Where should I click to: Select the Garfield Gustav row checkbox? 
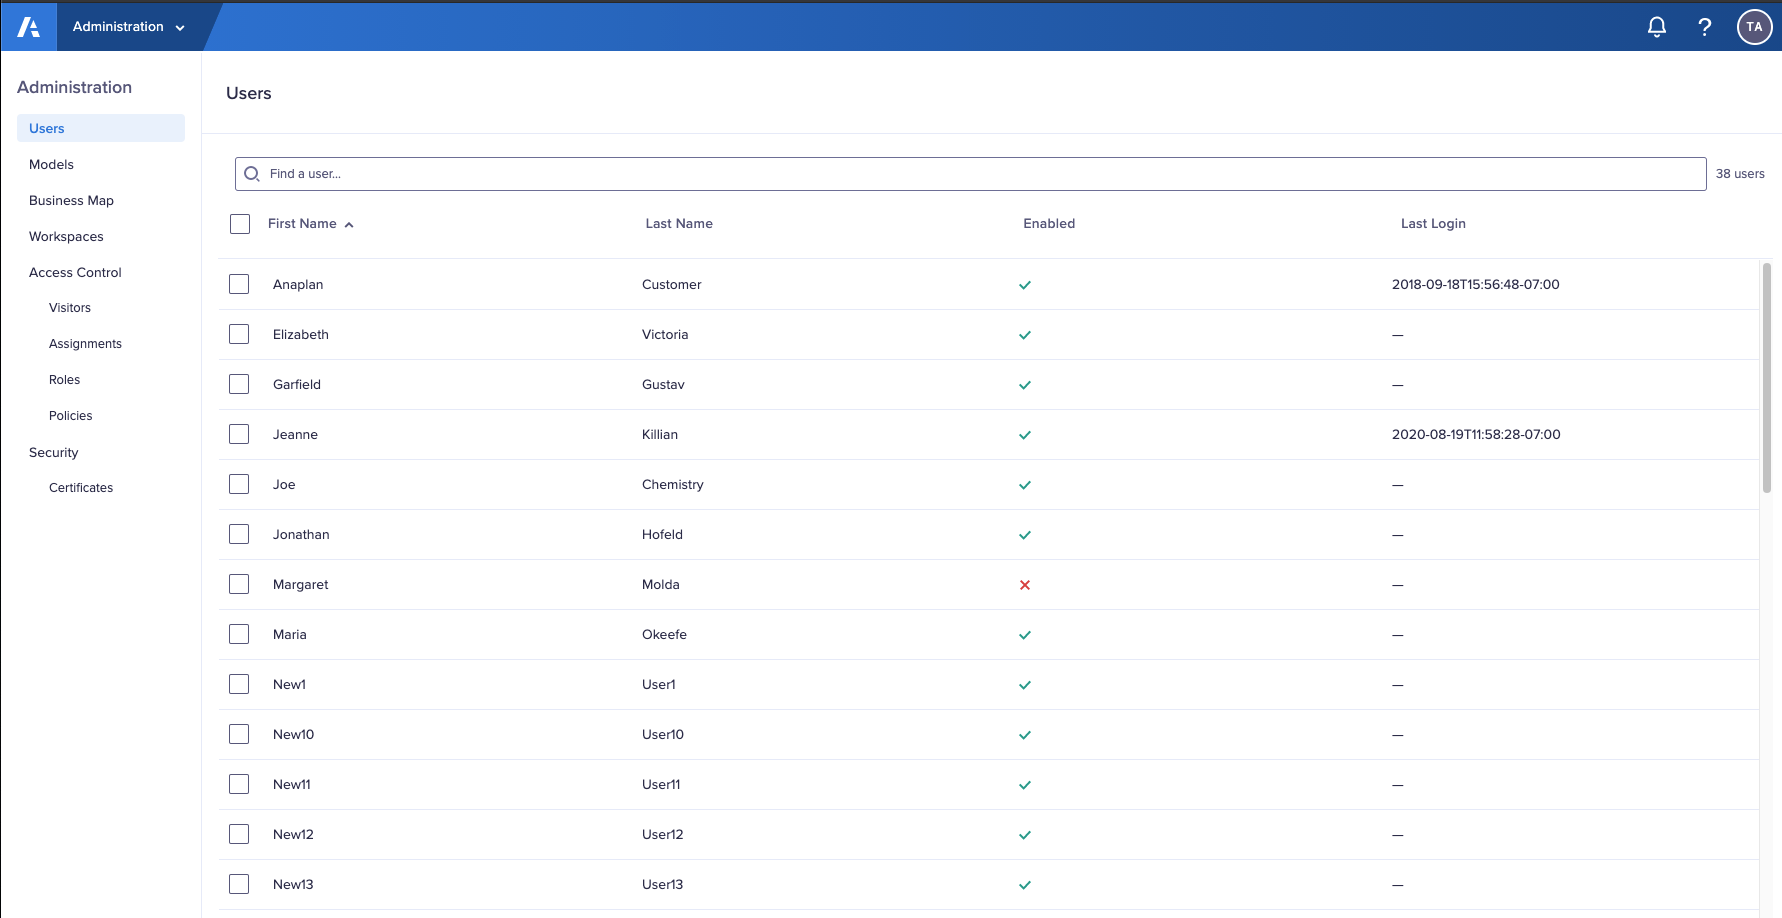(x=239, y=384)
